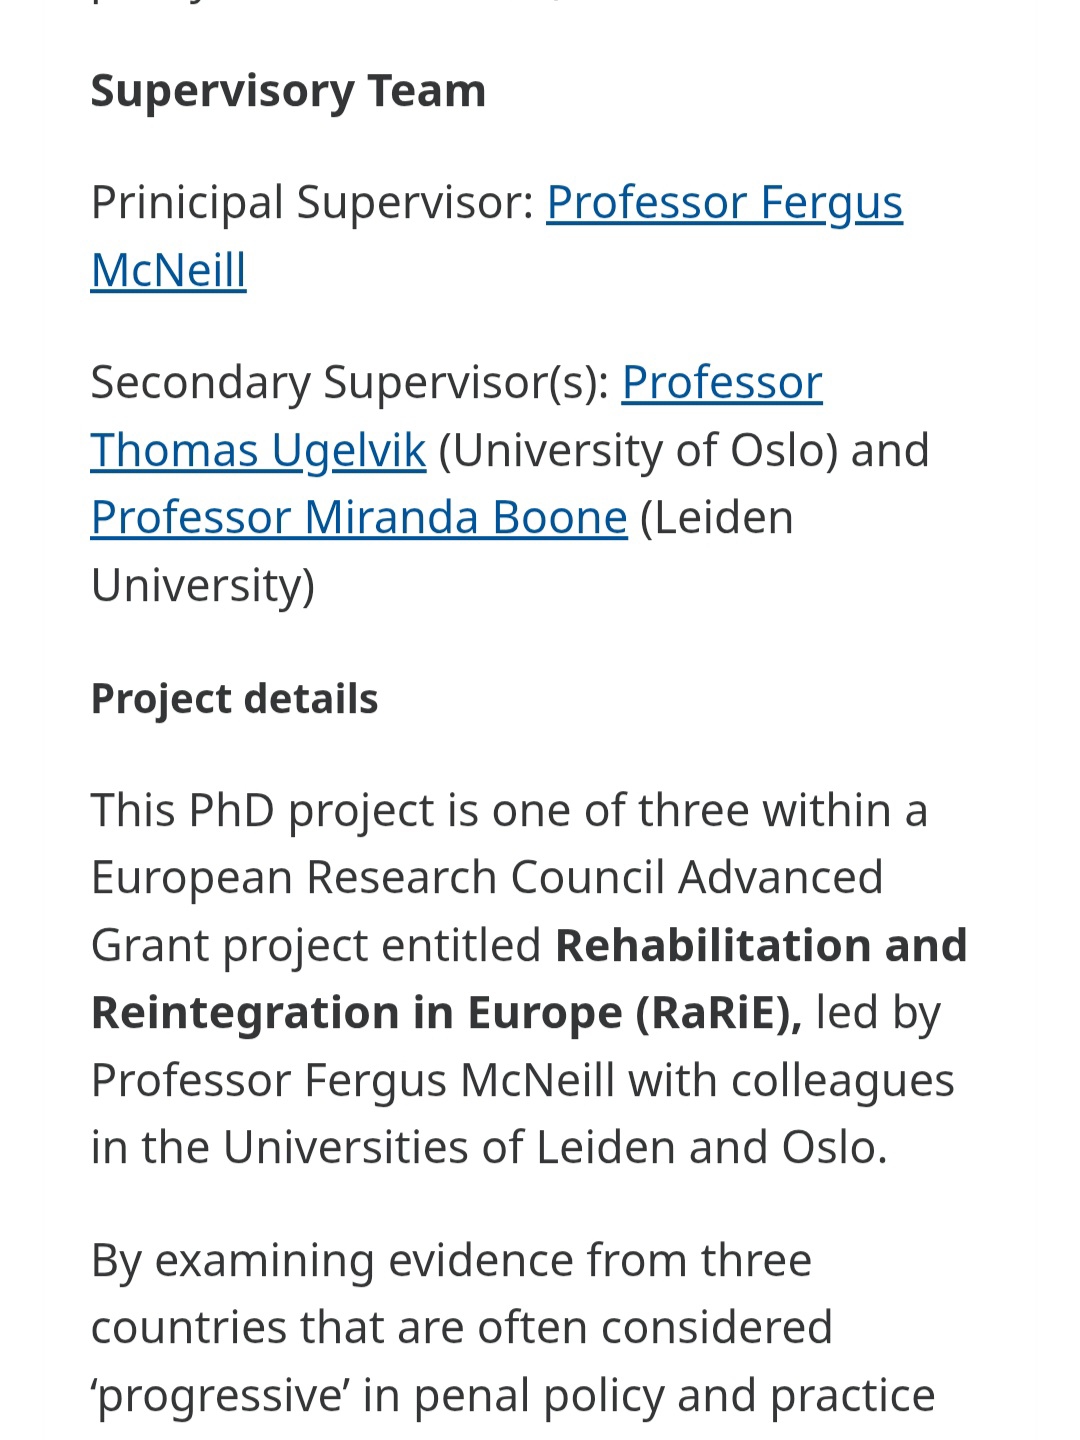Image resolution: width=1080 pixels, height=1440 pixels.
Task: Tap the Grant project entitled text
Action: [316, 946]
